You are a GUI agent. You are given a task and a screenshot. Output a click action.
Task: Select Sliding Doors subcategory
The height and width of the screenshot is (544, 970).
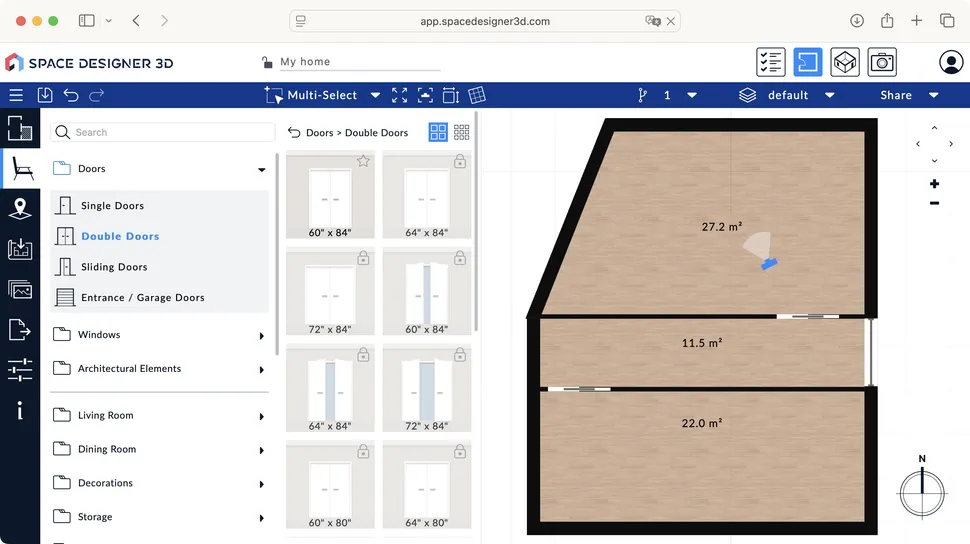pos(114,267)
